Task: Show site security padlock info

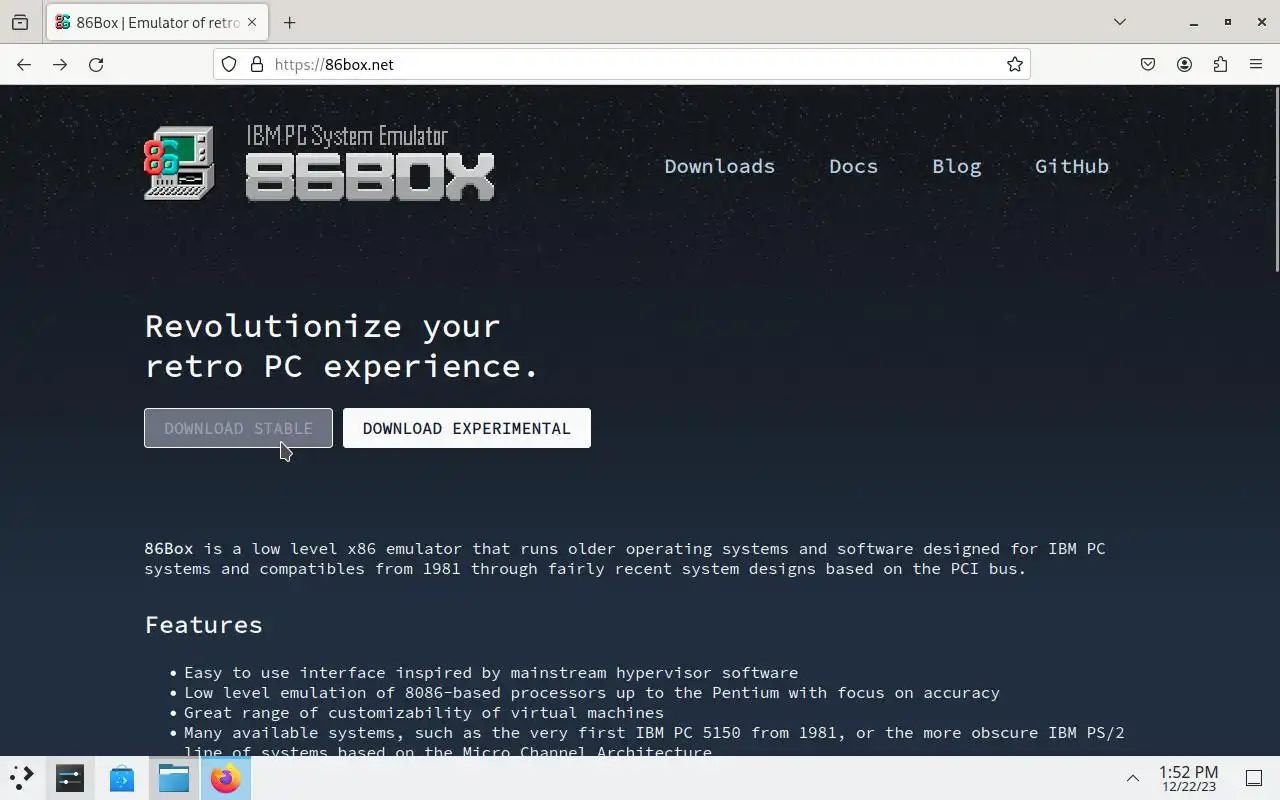Action: [x=257, y=64]
